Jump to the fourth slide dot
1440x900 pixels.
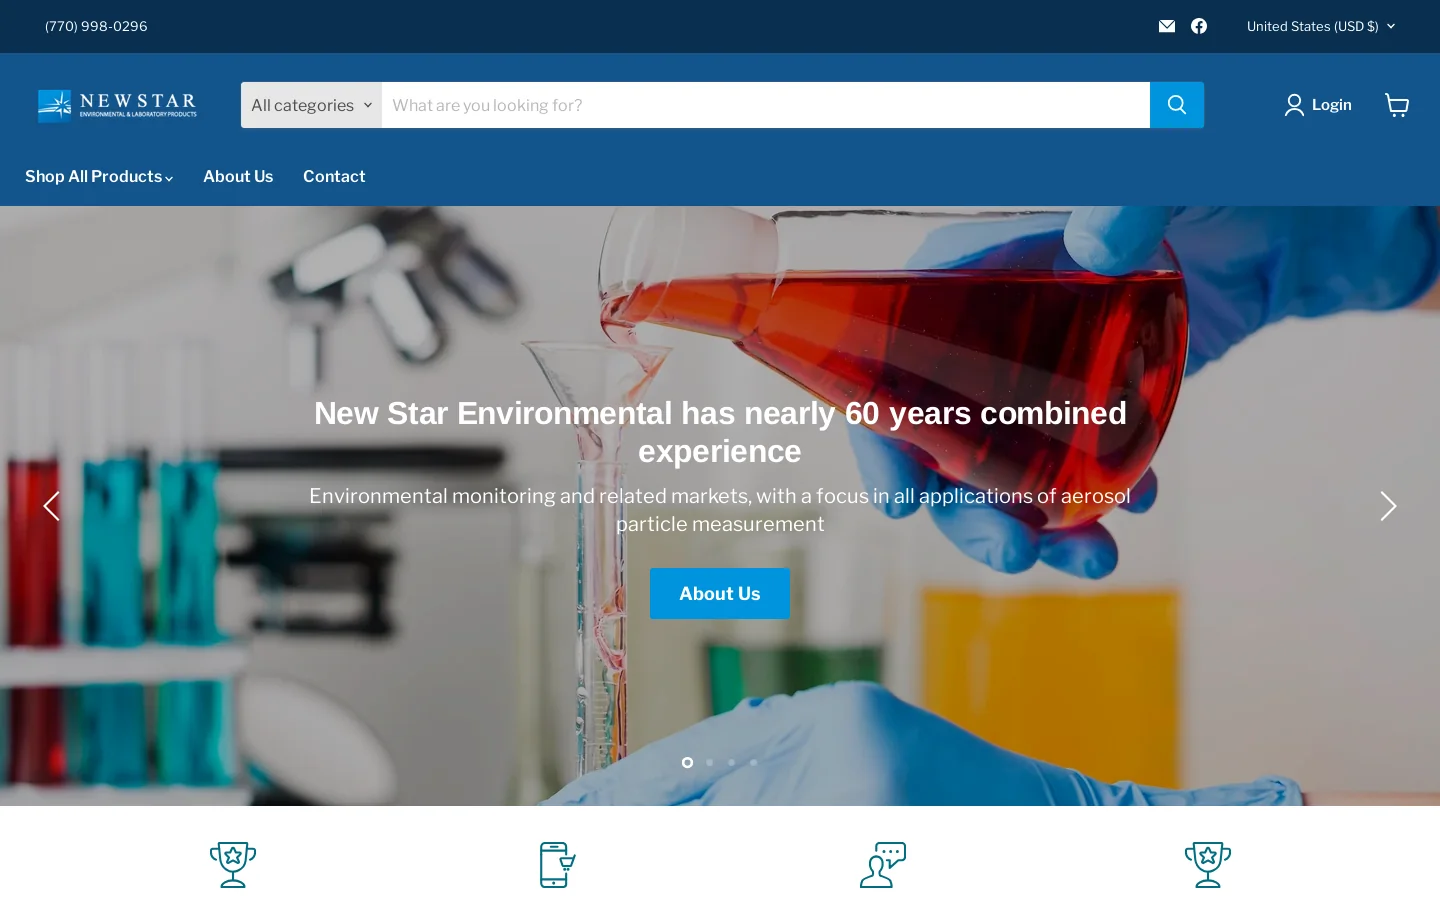[x=754, y=762]
